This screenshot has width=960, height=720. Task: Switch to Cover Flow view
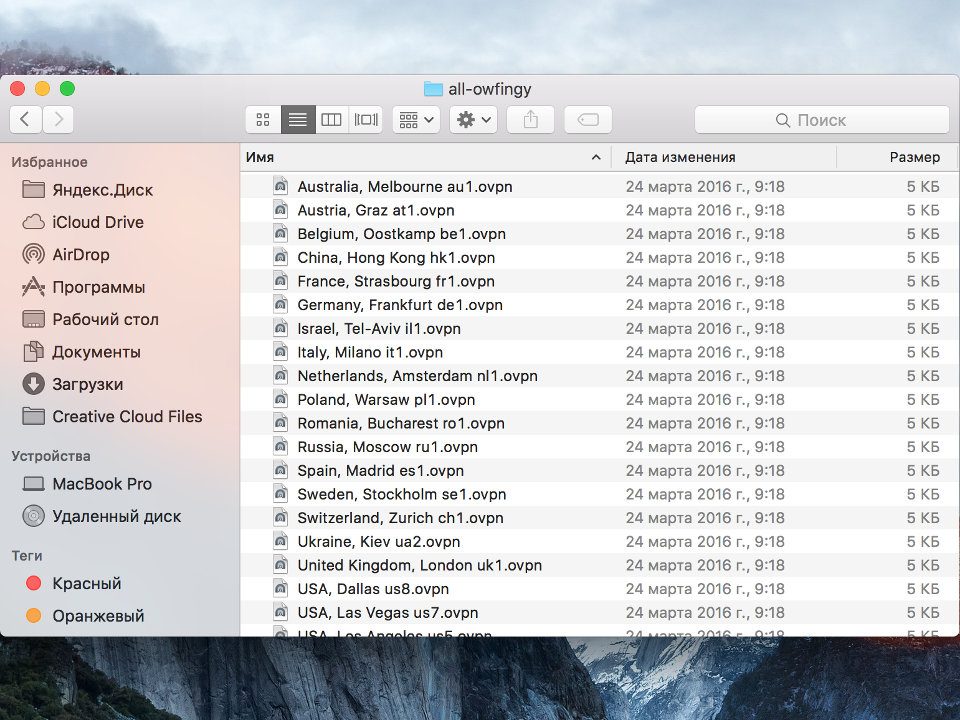[x=366, y=119]
